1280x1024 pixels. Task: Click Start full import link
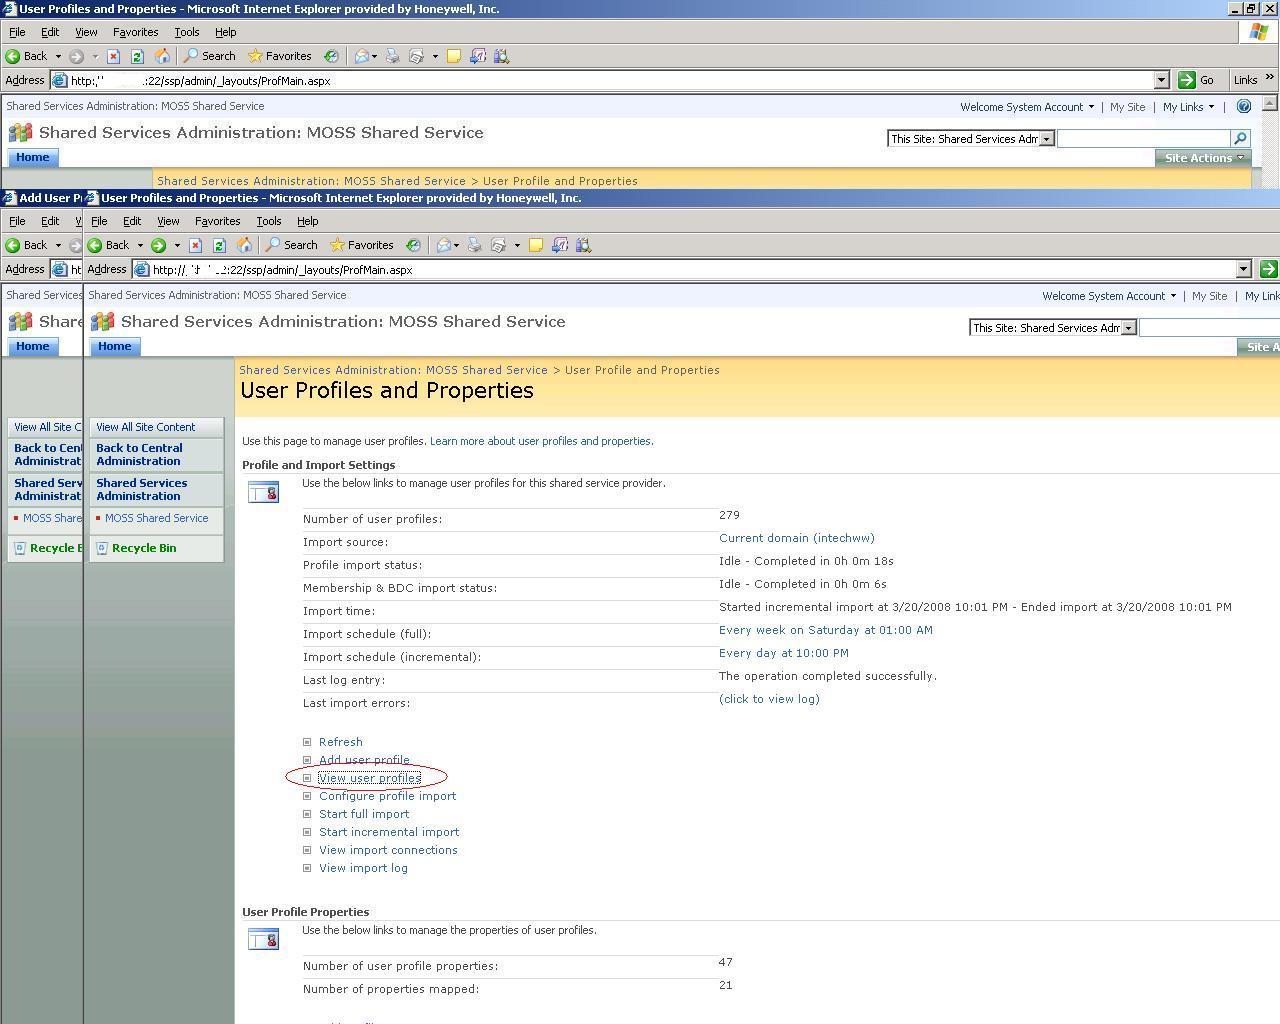[x=364, y=814]
